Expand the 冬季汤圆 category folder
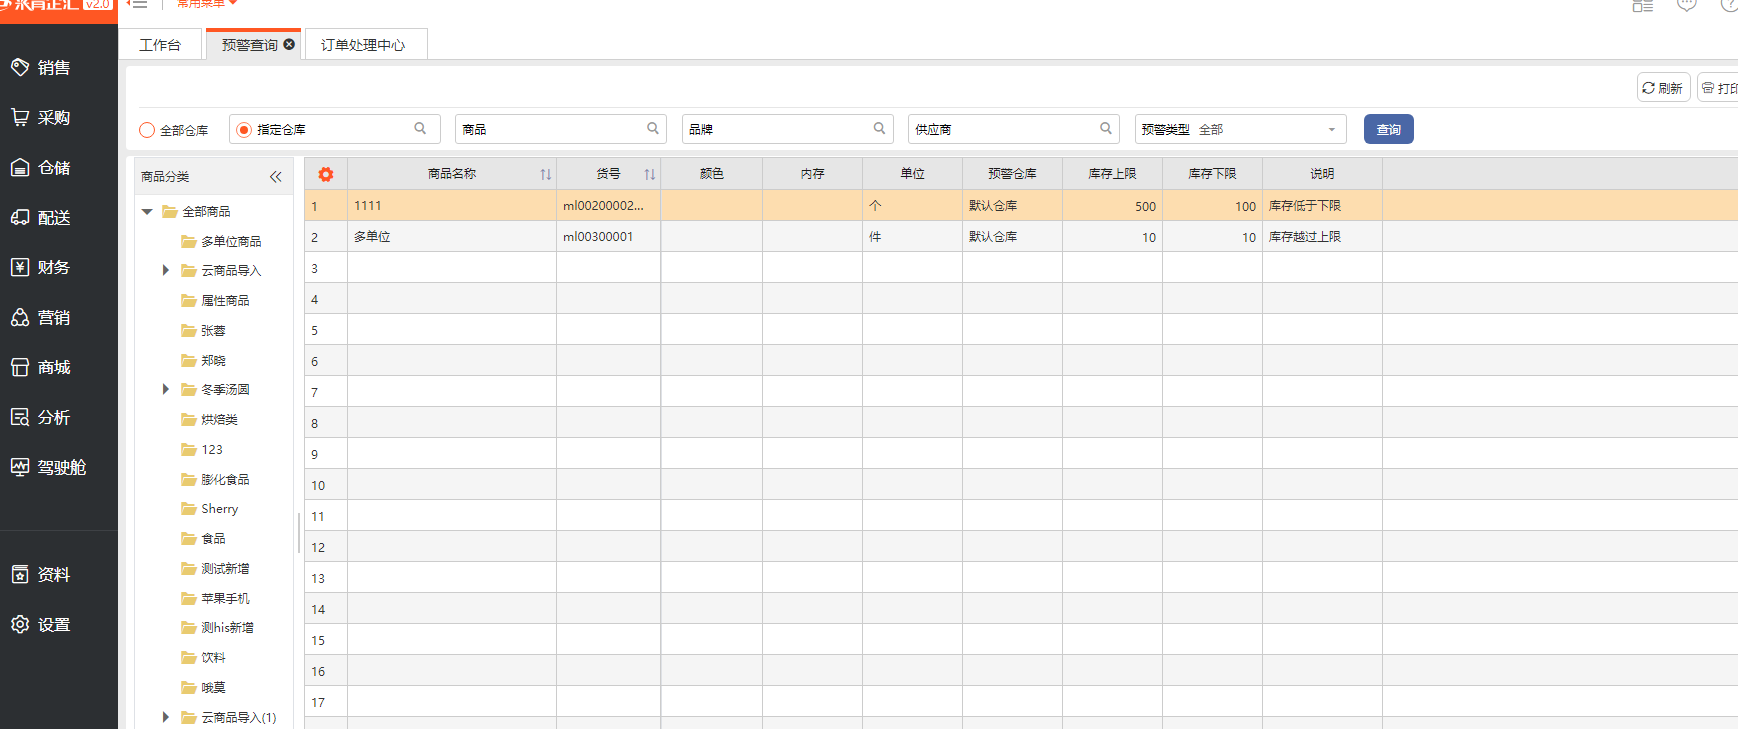The image size is (1738, 729). [x=166, y=389]
